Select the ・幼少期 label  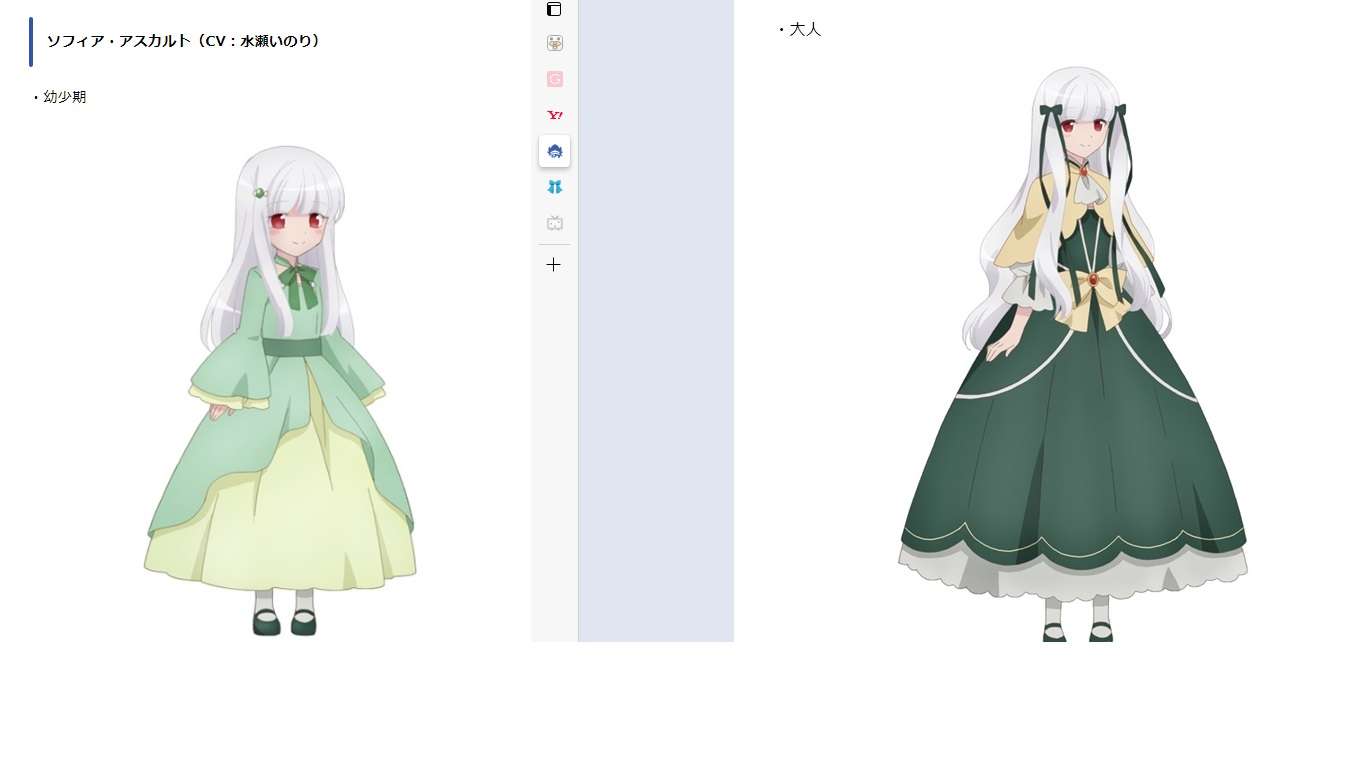click(60, 97)
